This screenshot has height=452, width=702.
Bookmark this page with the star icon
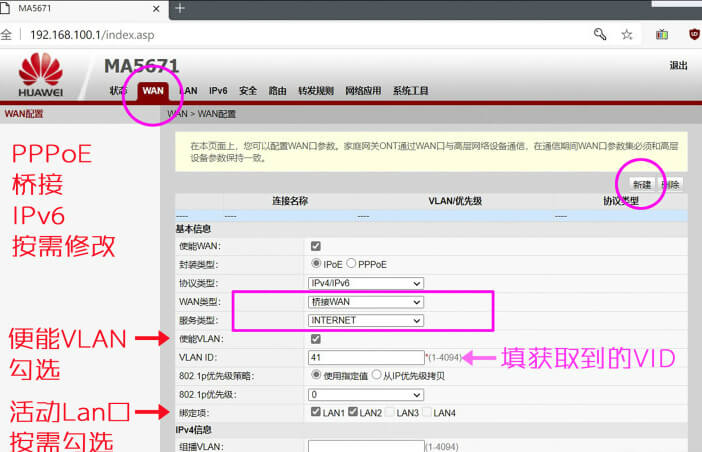point(627,34)
